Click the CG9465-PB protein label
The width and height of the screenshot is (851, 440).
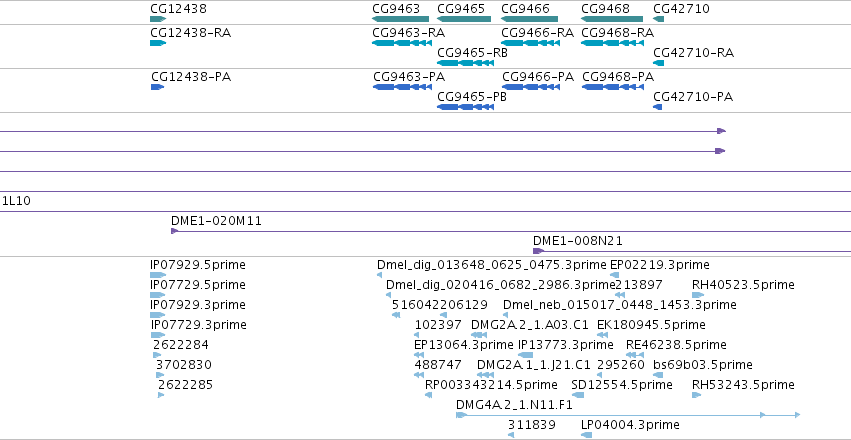click(x=472, y=97)
